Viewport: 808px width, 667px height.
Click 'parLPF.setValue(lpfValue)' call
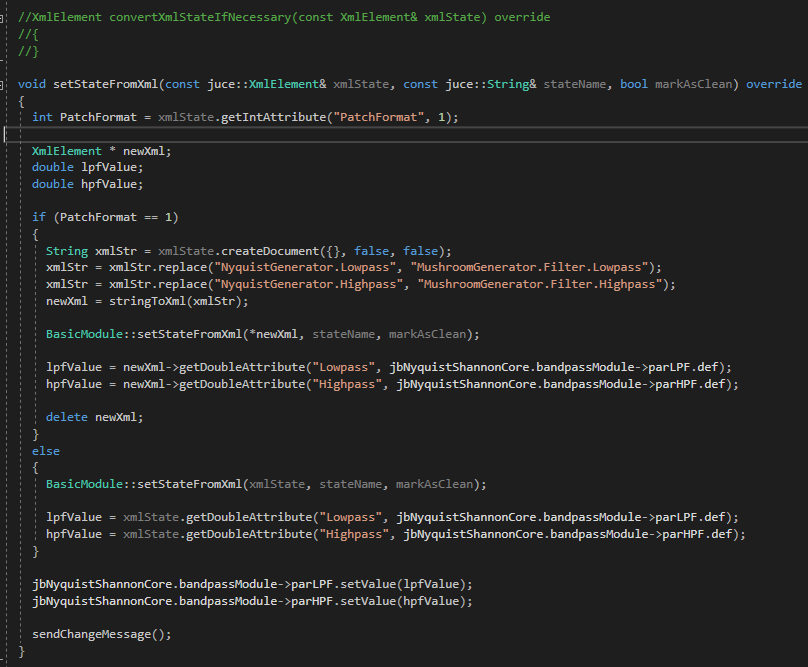[379, 584]
